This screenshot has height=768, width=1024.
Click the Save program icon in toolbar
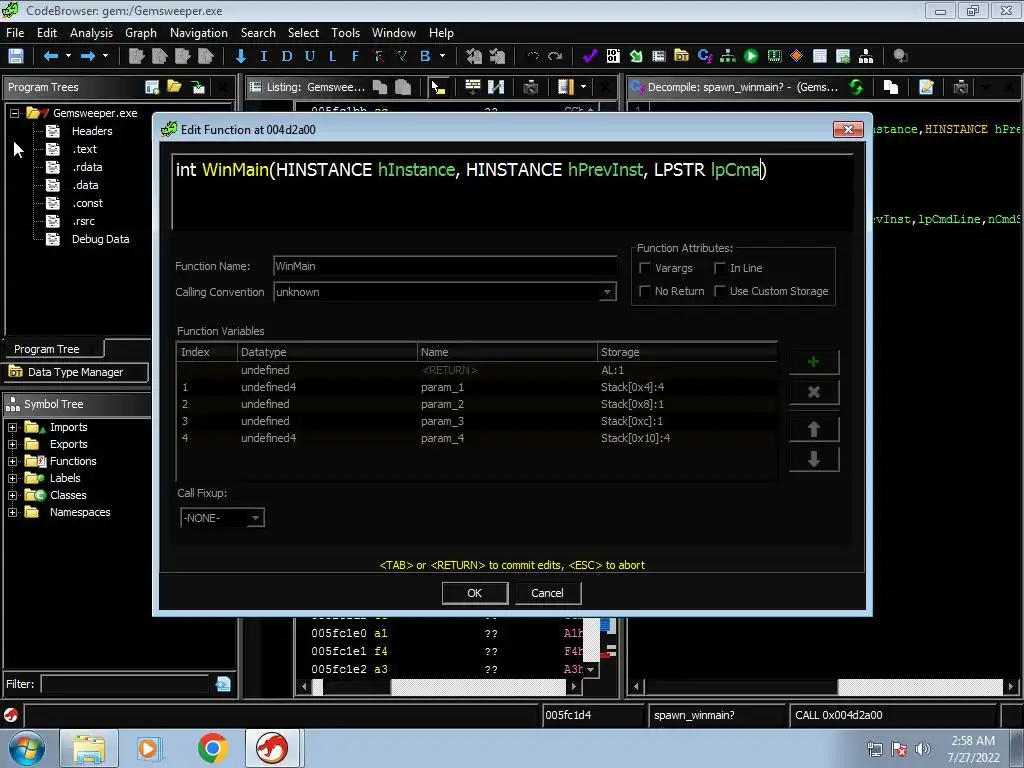coord(16,56)
